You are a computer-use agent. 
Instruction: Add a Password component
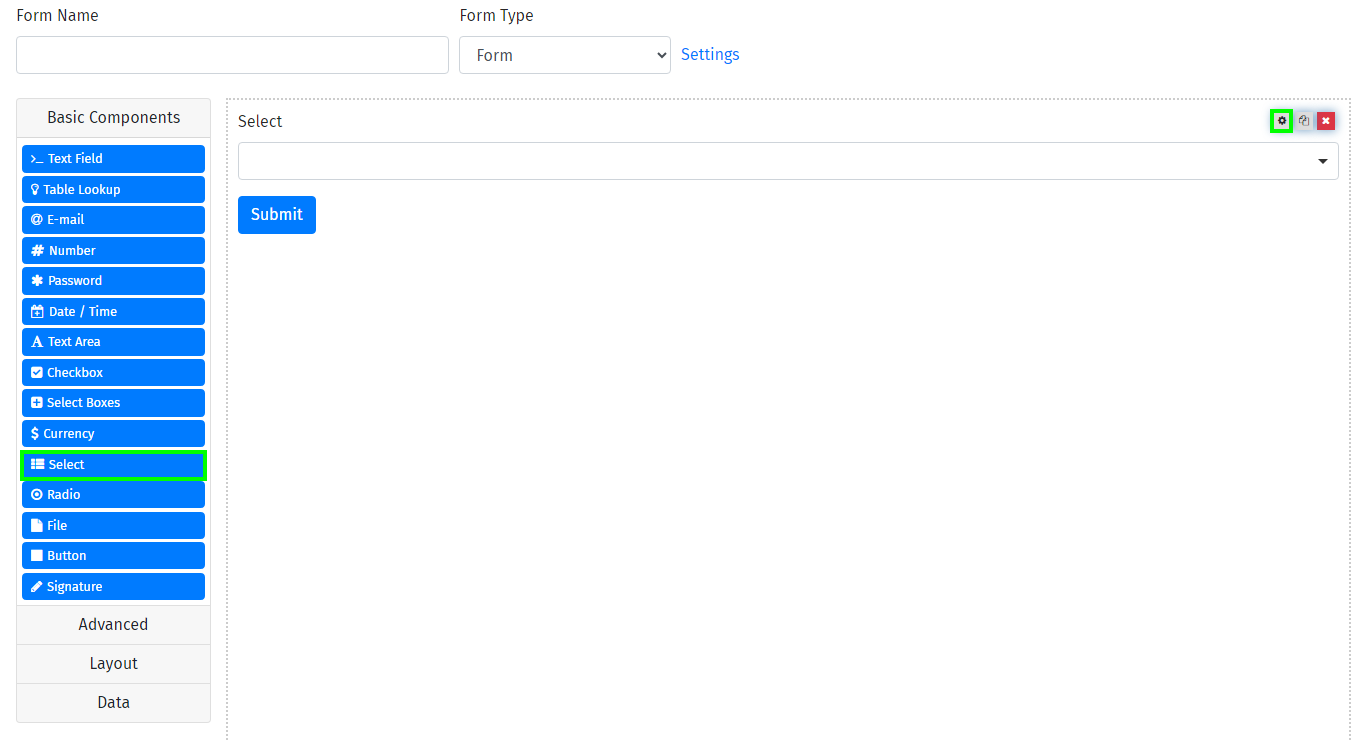point(113,281)
